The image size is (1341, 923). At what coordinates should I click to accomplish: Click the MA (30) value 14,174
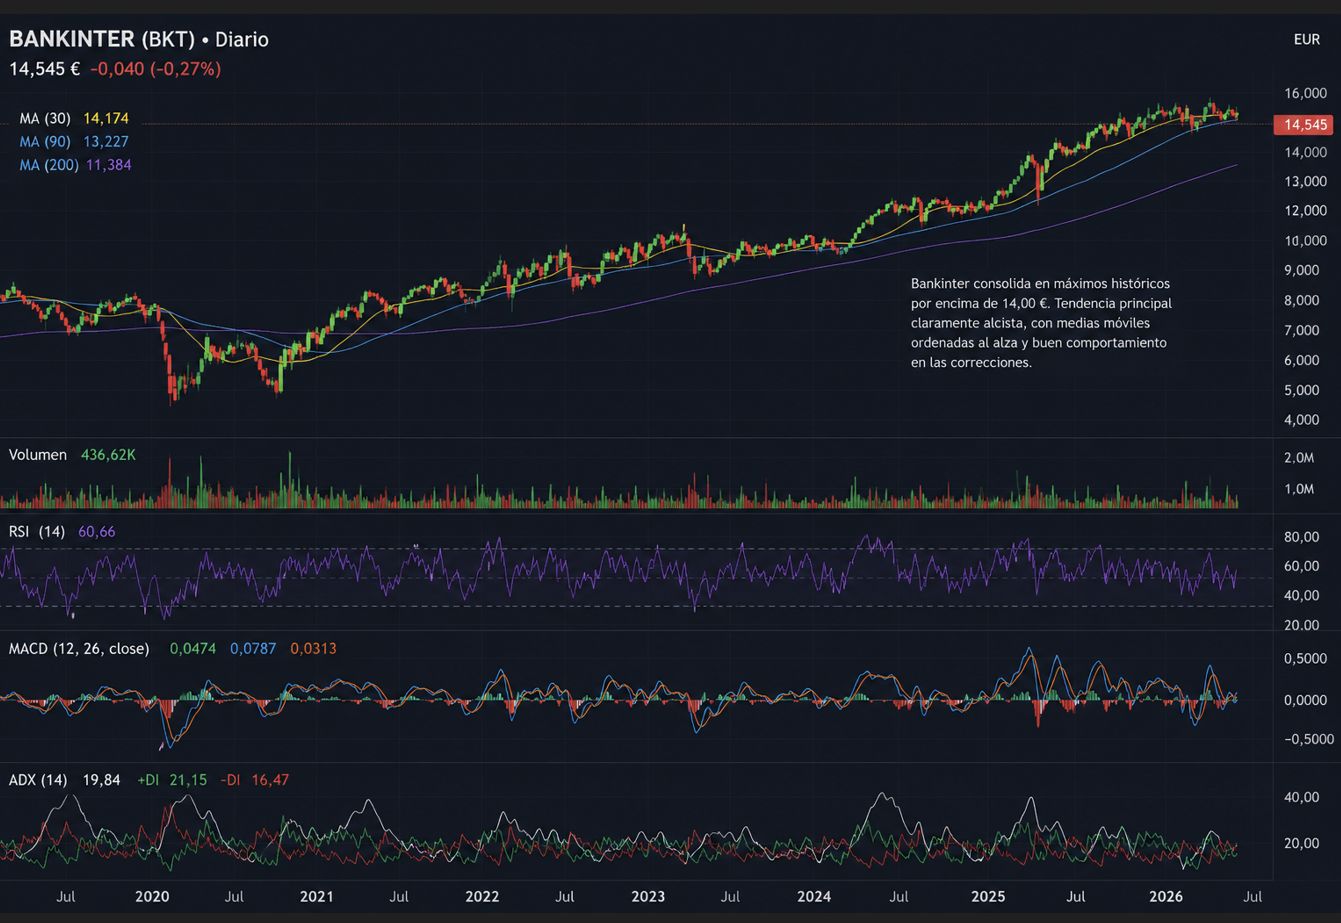[106, 118]
